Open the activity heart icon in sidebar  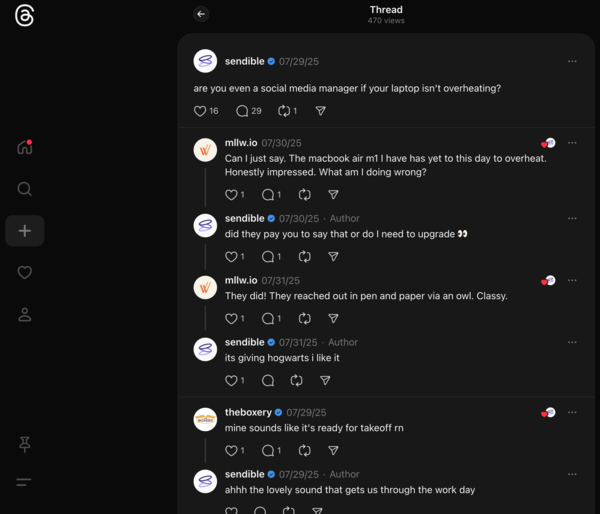(25, 272)
